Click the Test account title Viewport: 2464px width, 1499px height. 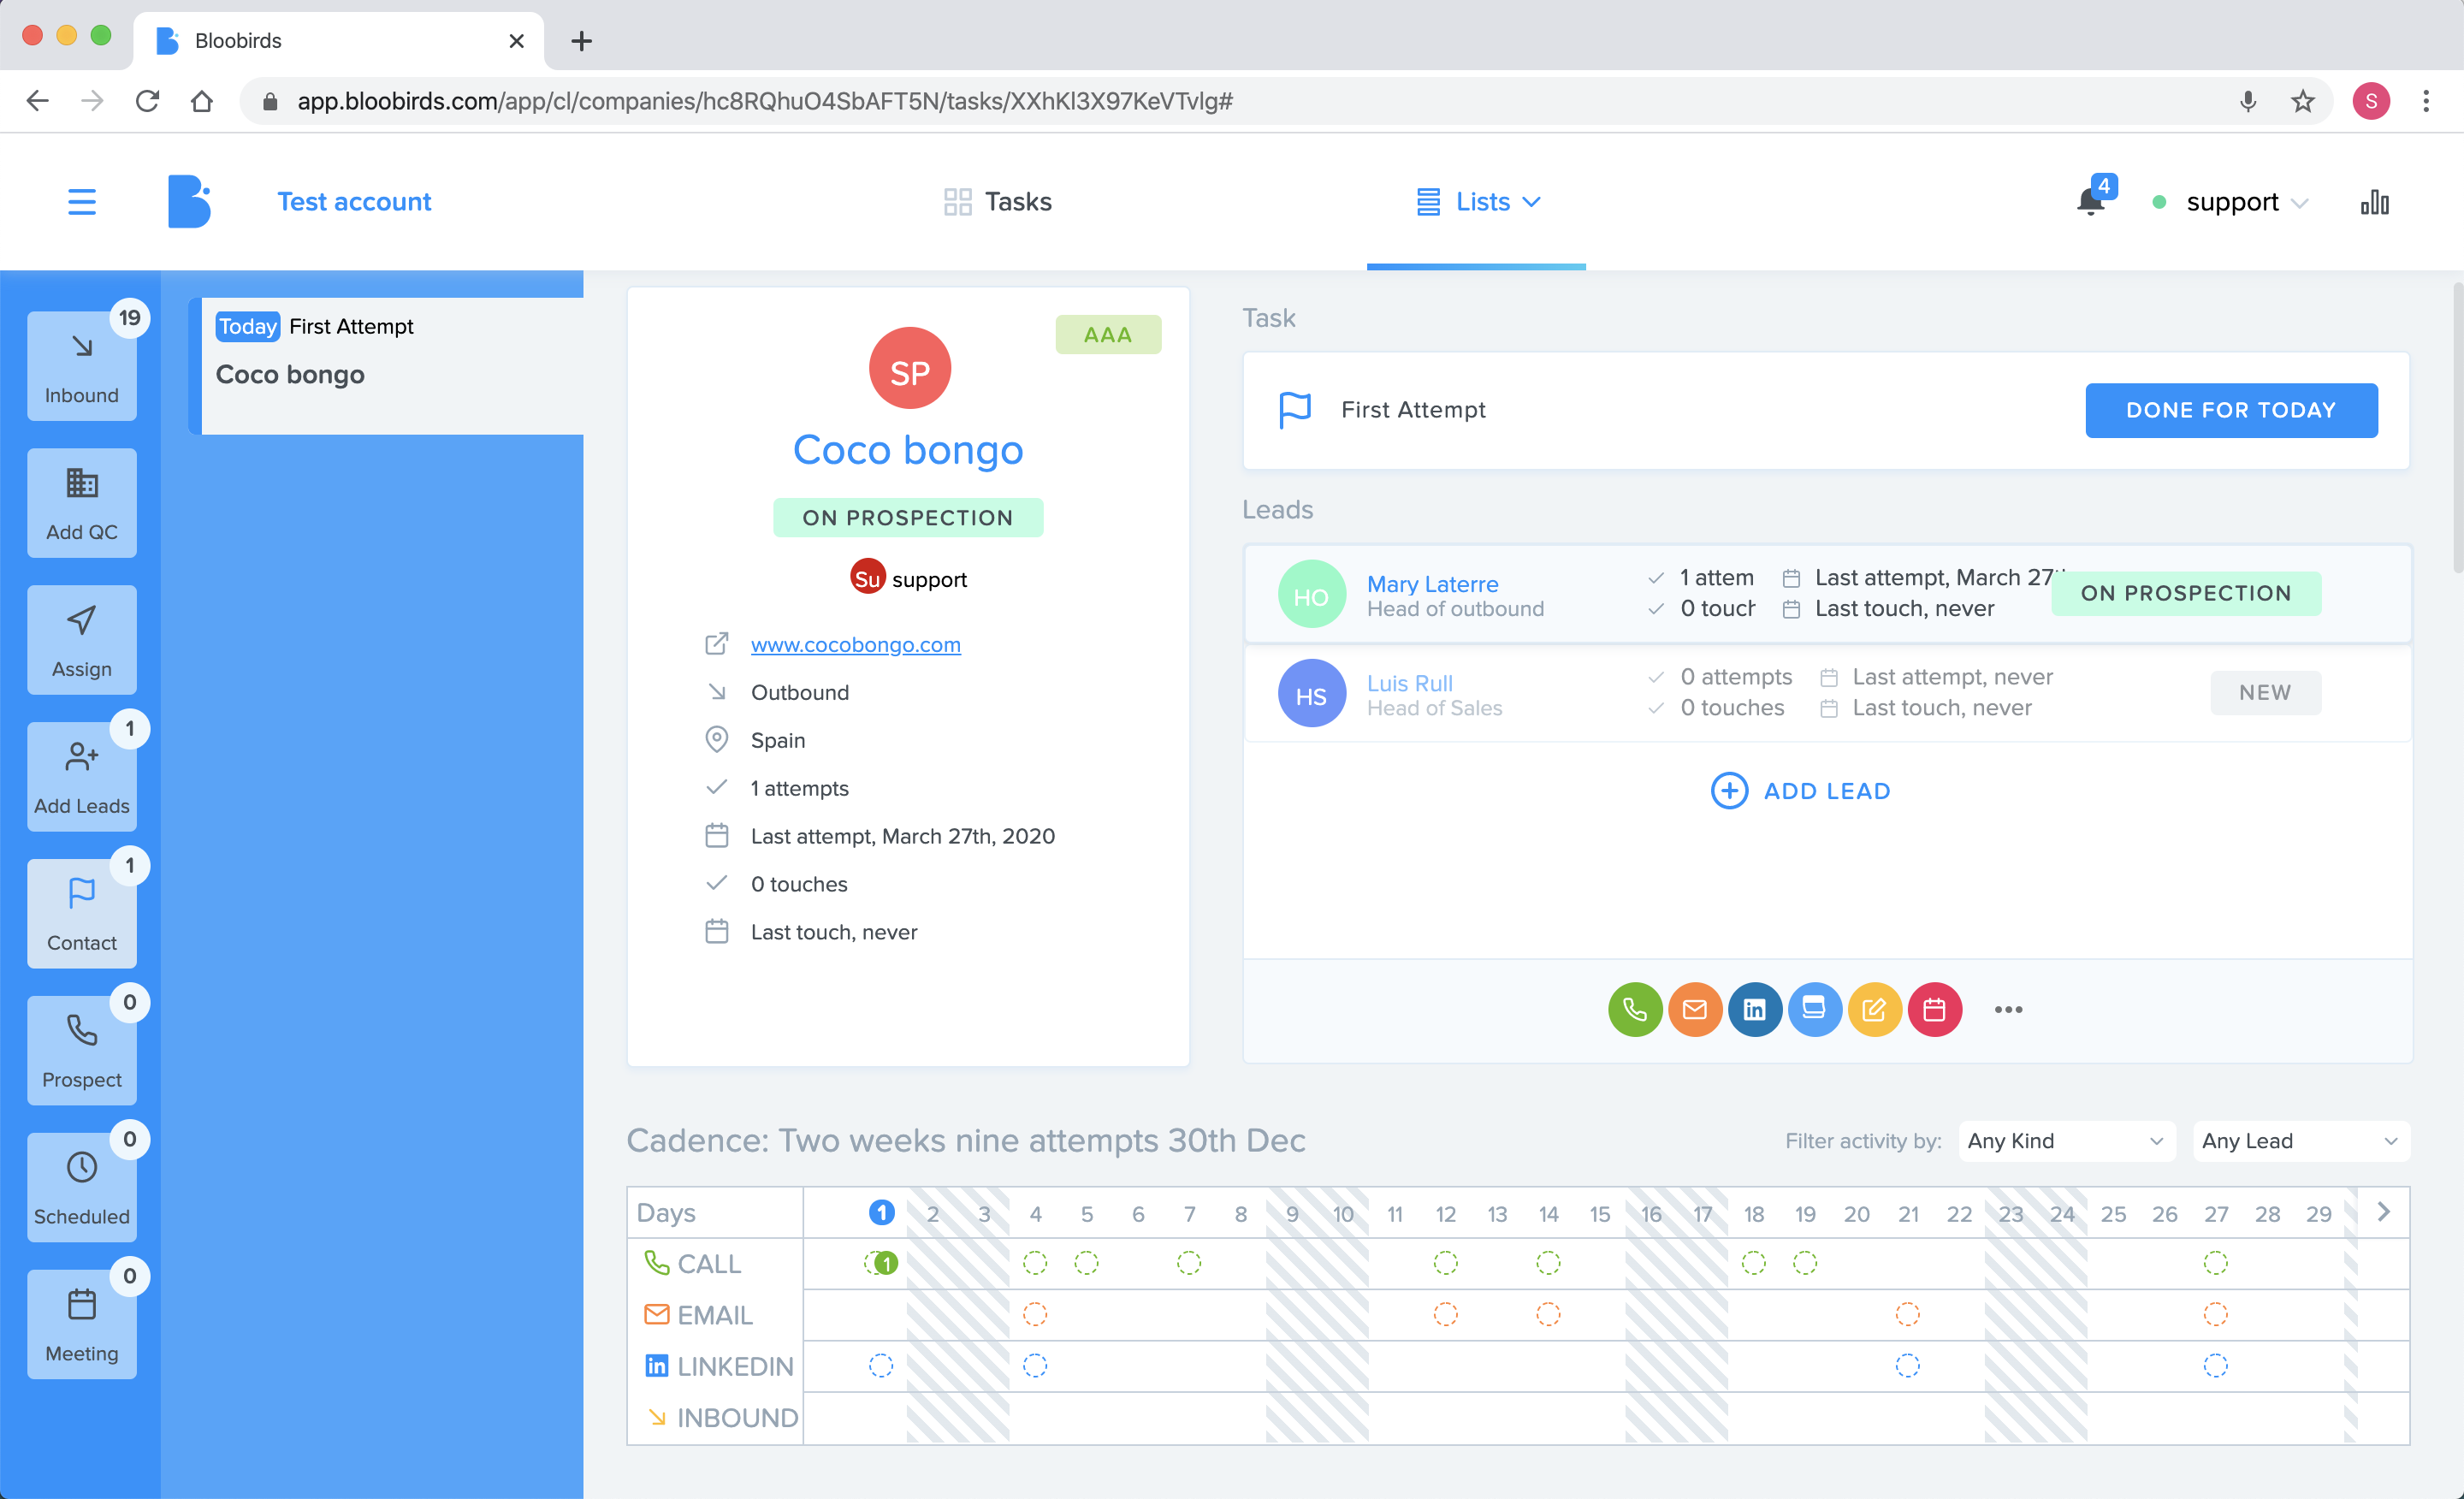[x=354, y=202]
